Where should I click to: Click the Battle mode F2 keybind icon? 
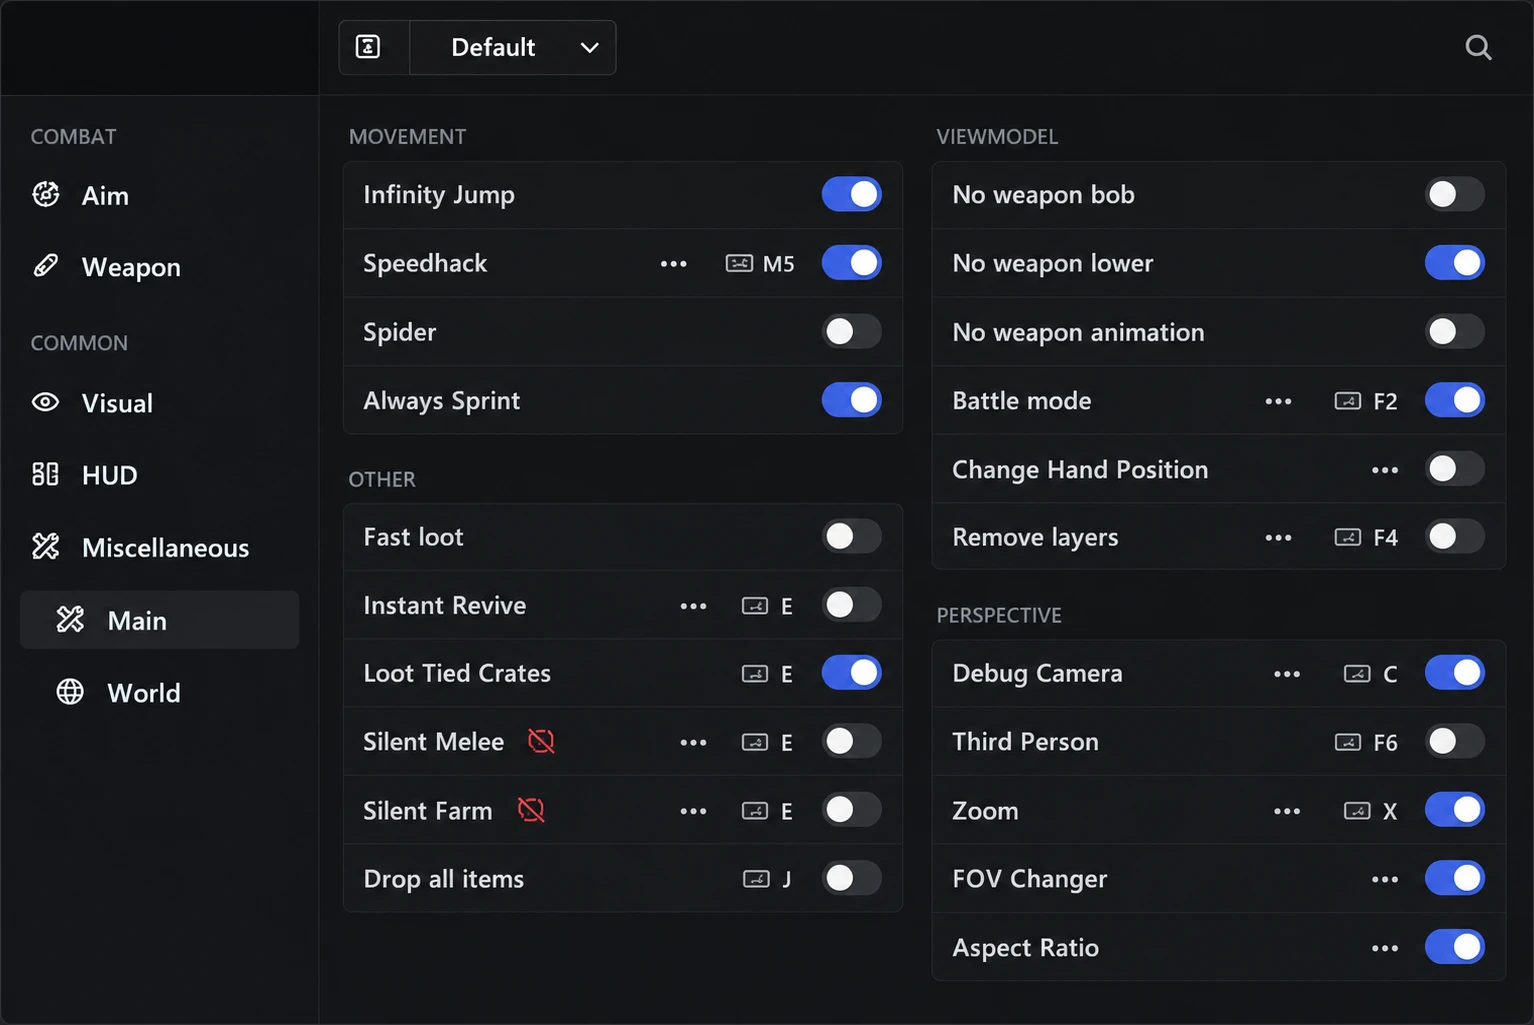click(x=1347, y=401)
